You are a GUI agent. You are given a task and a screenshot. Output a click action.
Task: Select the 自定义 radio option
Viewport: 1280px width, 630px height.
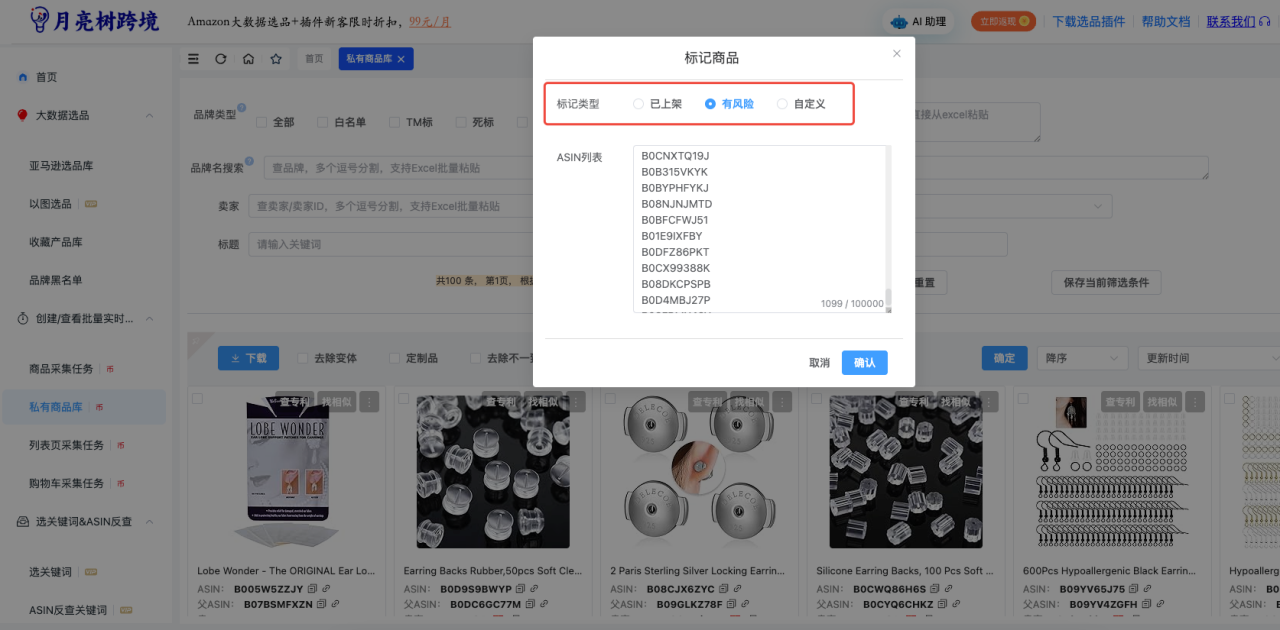pos(783,104)
